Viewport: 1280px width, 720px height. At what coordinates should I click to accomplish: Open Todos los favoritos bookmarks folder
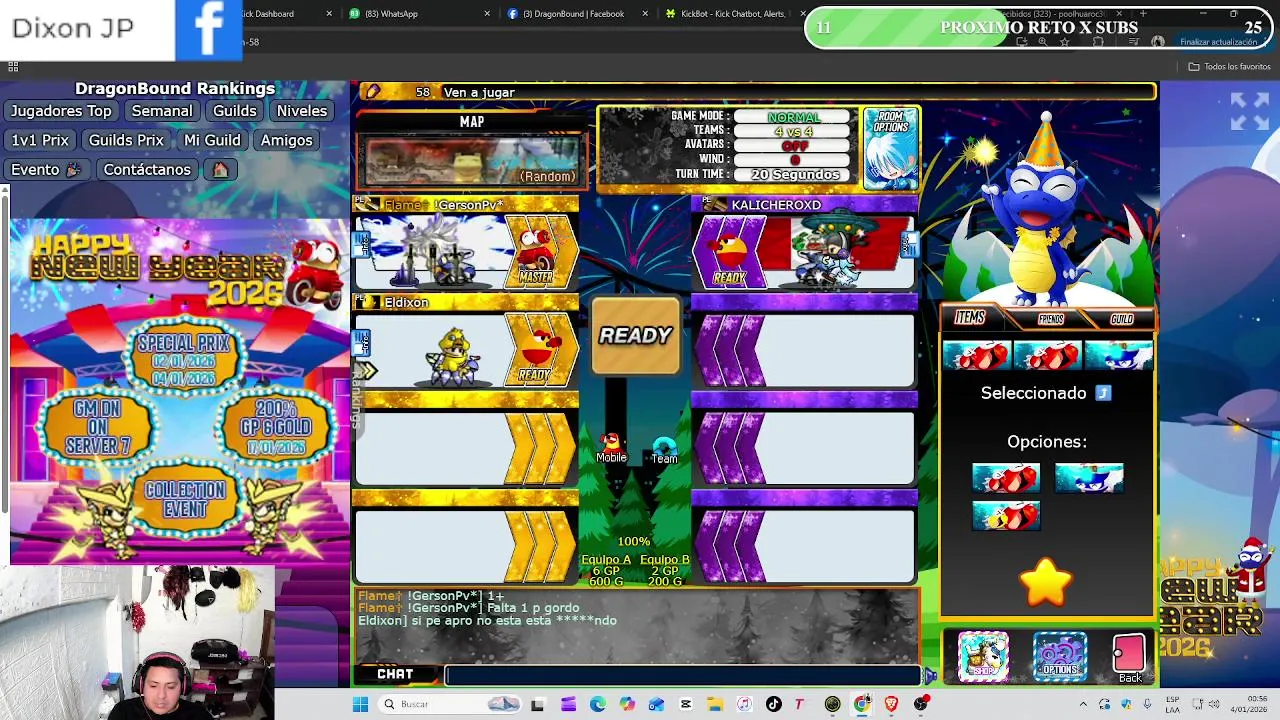tap(1229, 67)
